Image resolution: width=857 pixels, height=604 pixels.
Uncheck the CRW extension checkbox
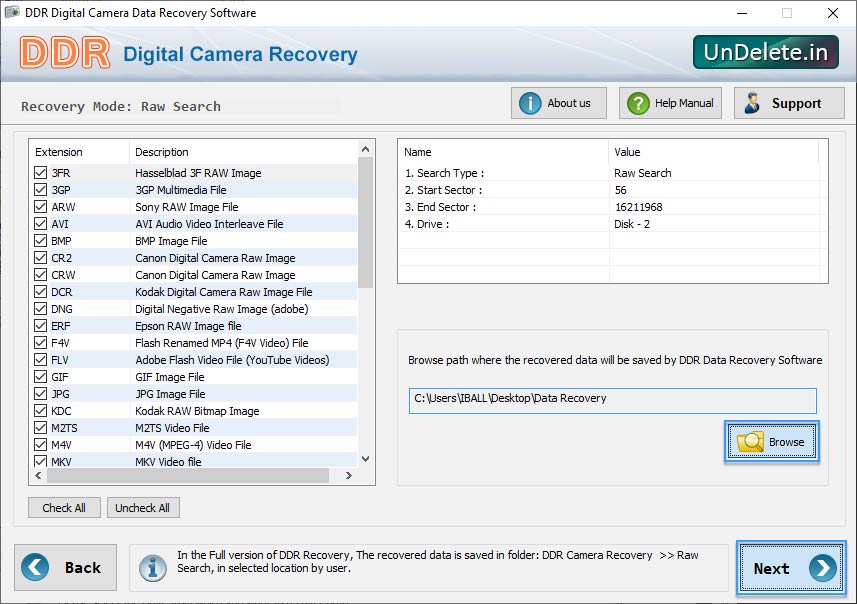(x=40, y=274)
